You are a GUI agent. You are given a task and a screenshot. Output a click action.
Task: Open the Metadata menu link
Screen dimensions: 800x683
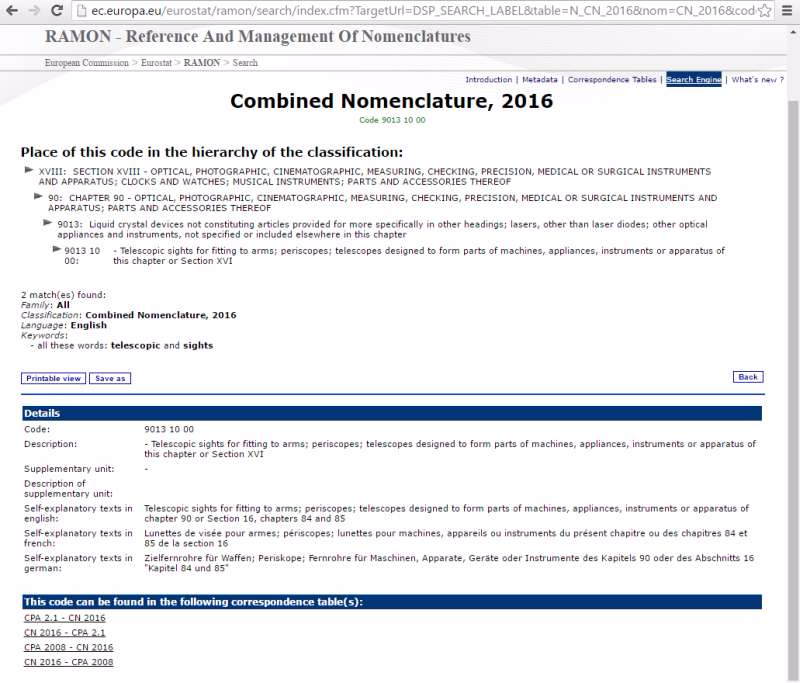pyautogui.click(x=539, y=80)
